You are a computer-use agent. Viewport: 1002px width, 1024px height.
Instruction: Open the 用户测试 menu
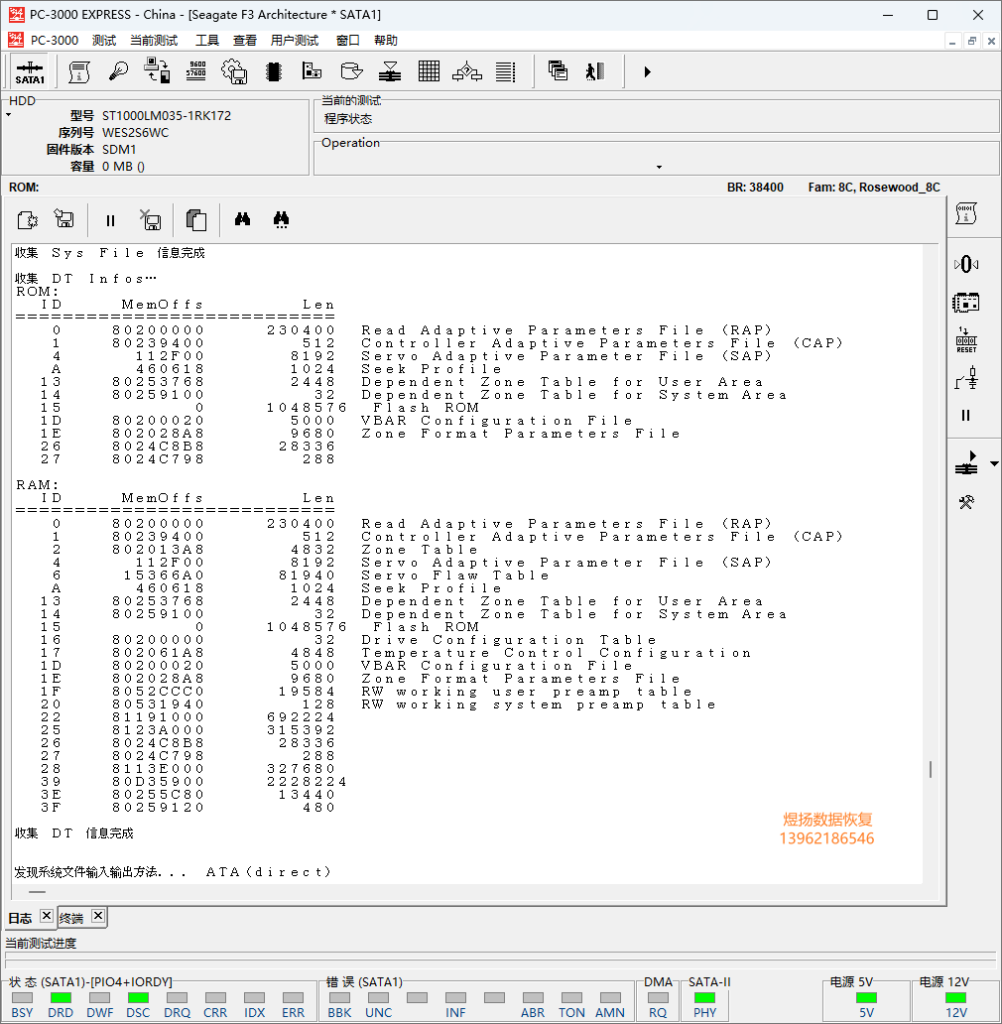tap(295, 40)
